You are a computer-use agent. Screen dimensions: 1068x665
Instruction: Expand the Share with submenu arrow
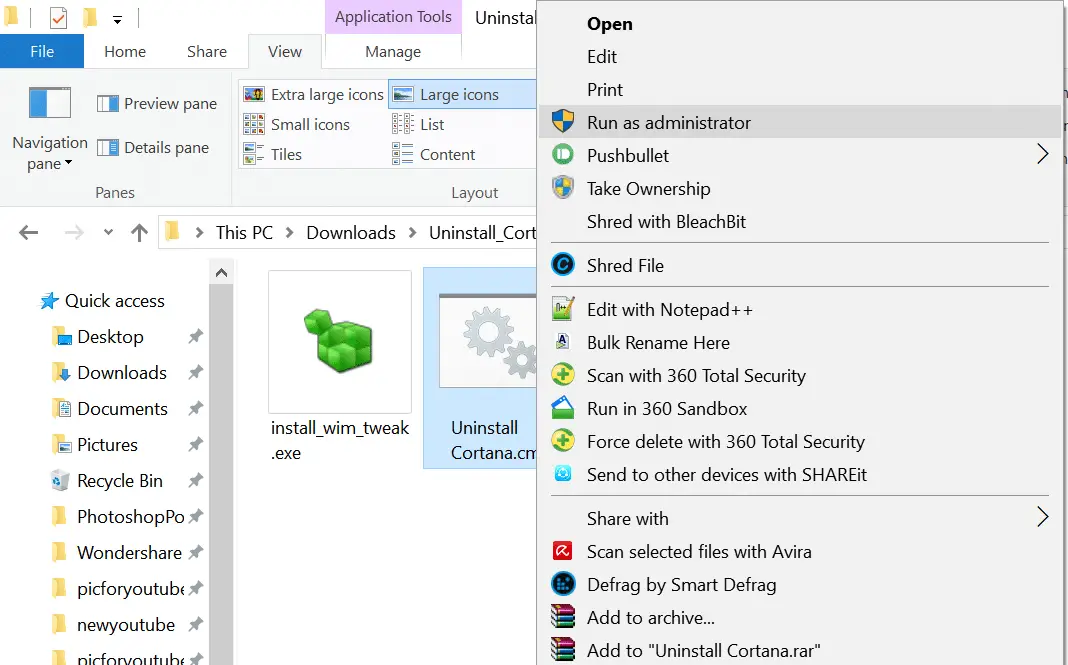click(x=1042, y=517)
